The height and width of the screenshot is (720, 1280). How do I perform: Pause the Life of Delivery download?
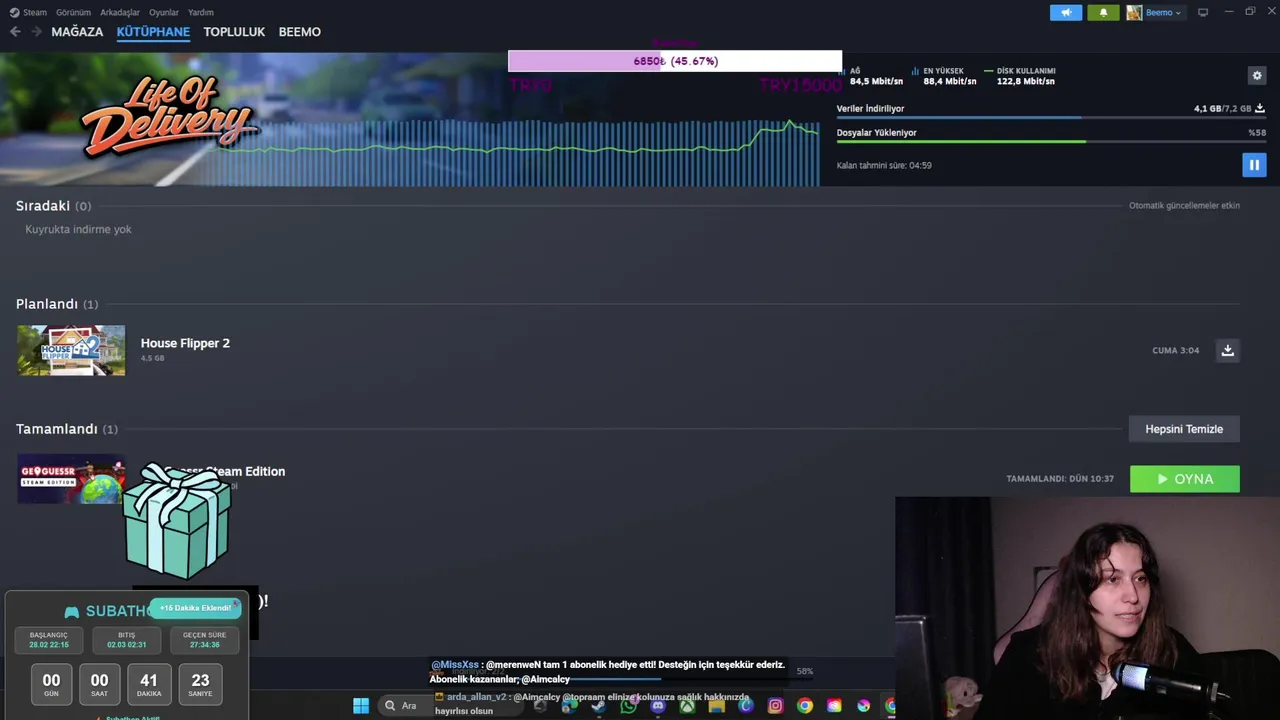point(1254,165)
